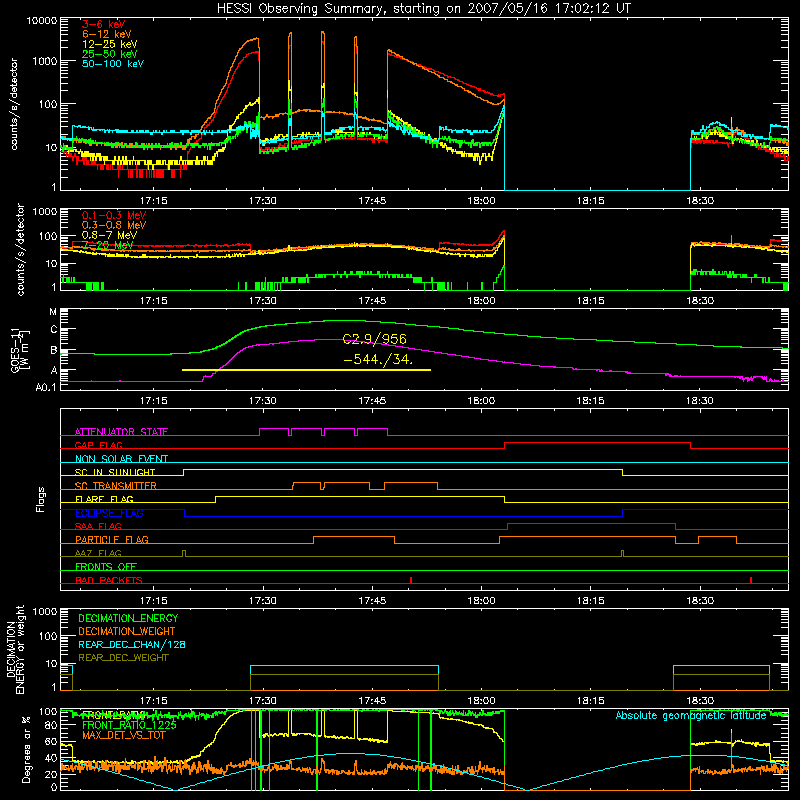Click the DECIMATION_ENERGY legend label
The image size is (800, 800).
click(128, 618)
